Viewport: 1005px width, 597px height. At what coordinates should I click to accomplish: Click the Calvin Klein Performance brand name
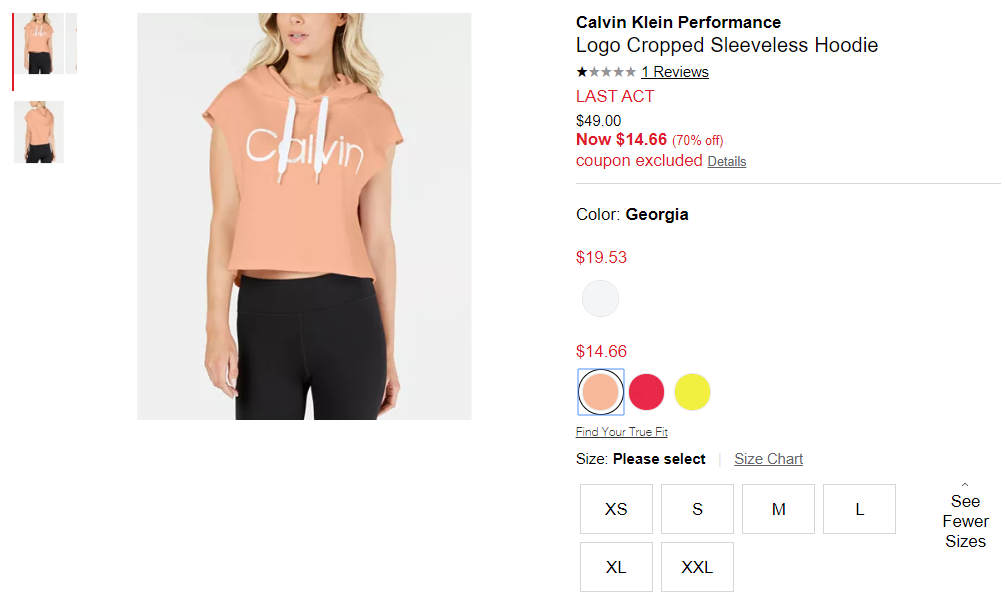tap(678, 22)
